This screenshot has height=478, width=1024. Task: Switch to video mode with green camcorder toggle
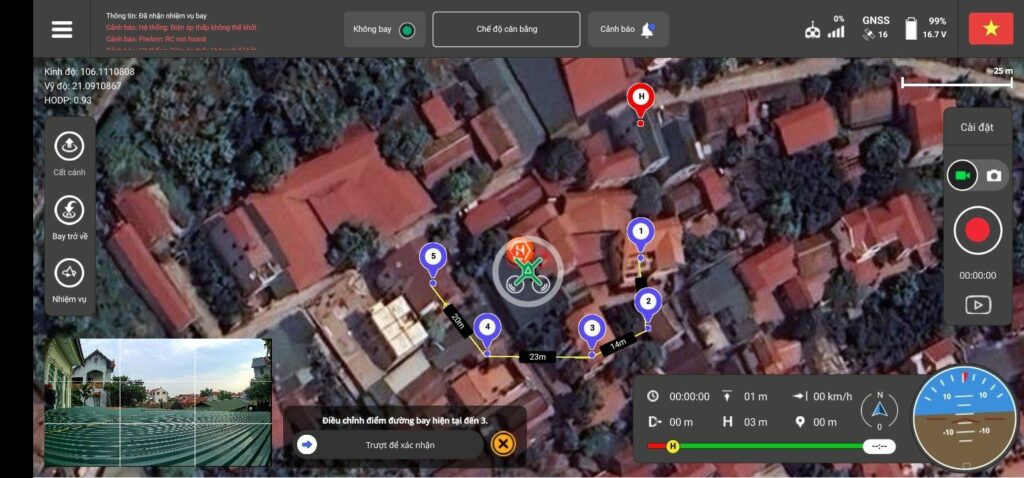(962, 176)
